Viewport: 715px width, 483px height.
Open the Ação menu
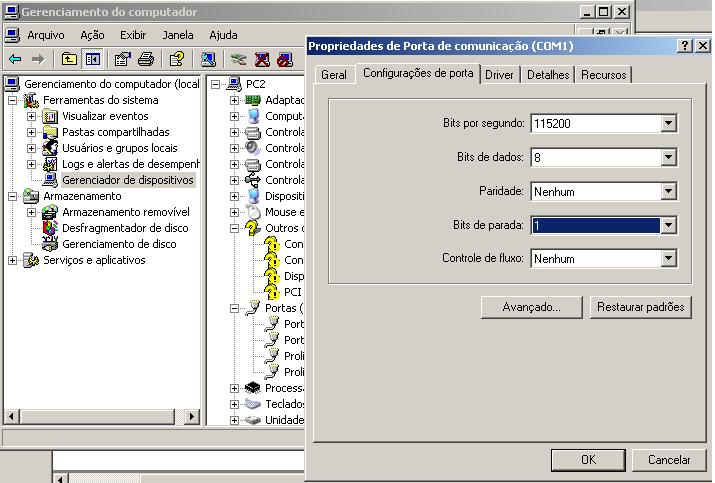click(92, 35)
